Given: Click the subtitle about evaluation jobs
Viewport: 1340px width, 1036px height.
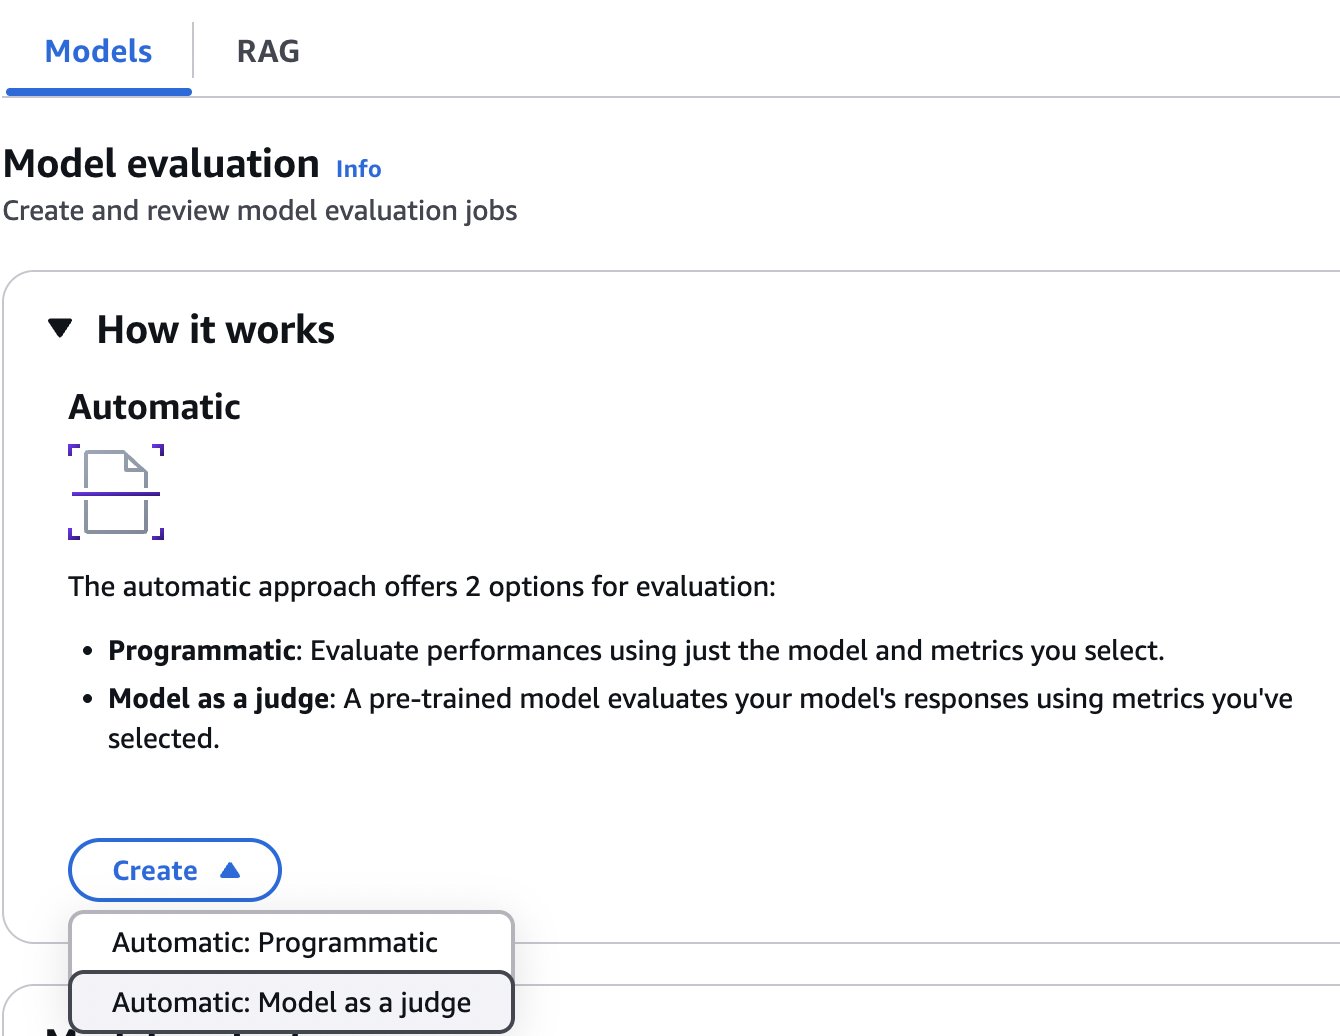Looking at the screenshot, I should pyautogui.click(x=260, y=211).
